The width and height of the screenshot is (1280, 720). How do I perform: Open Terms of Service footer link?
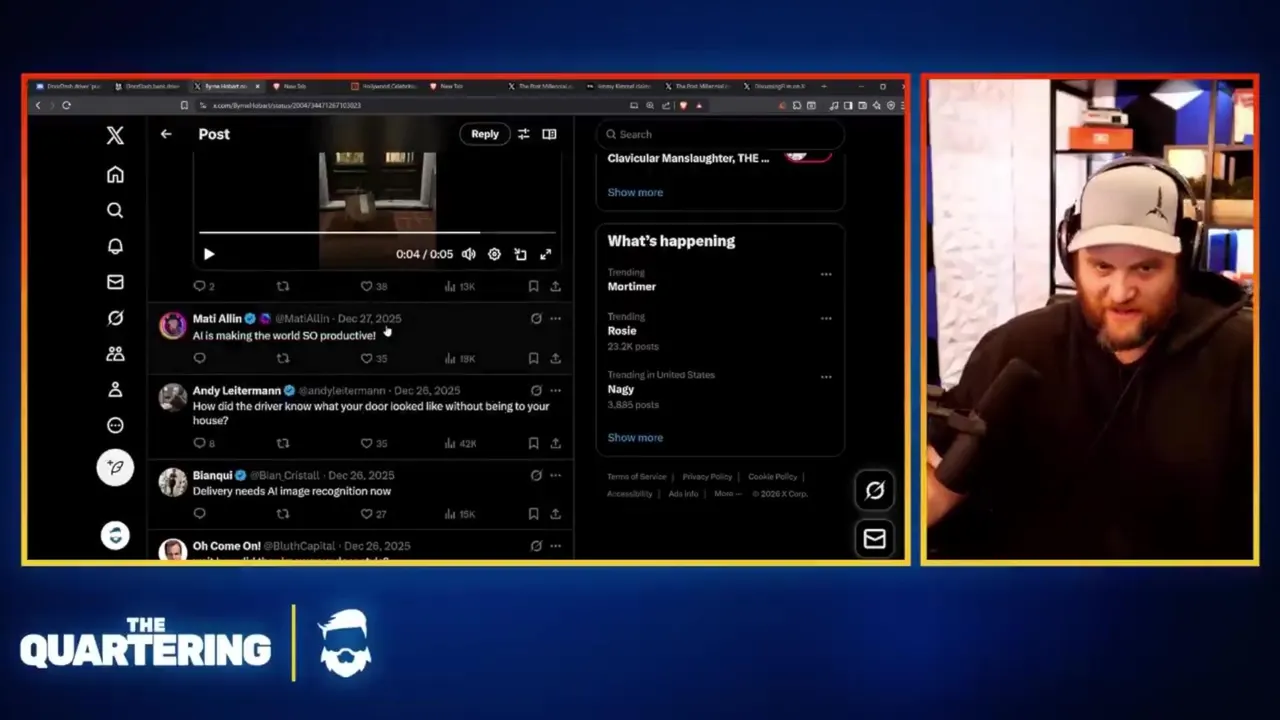pyautogui.click(x=636, y=477)
